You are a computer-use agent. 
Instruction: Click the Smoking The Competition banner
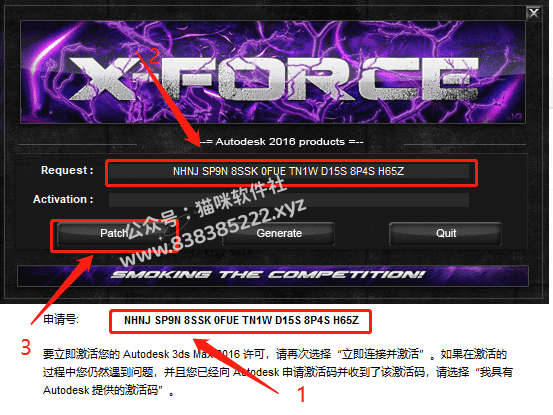pyautogui.click(x=273, y=275)
